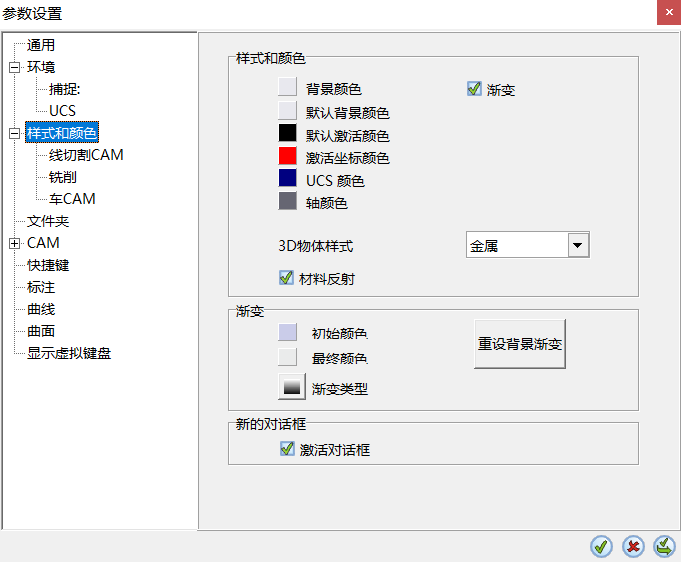The height and width of the screenshot is (562, 681).
Task: Click the 重设背景渐变 button
Action: click(520, 344)
